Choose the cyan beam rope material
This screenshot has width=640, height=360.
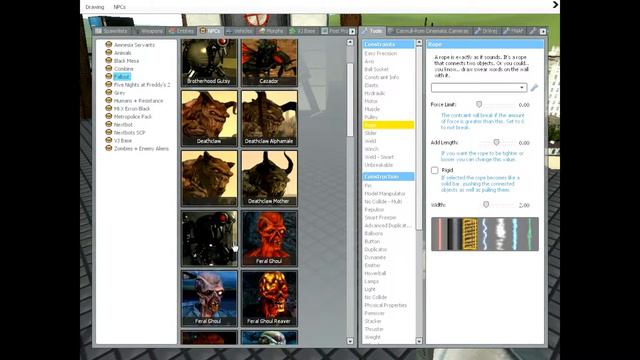515,234
